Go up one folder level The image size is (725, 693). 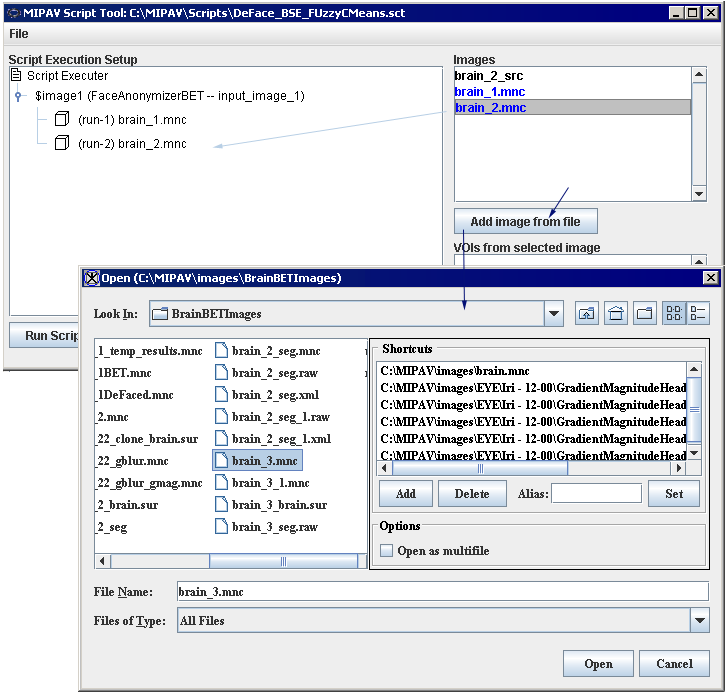pyautogui.click(x=587, y=314)
